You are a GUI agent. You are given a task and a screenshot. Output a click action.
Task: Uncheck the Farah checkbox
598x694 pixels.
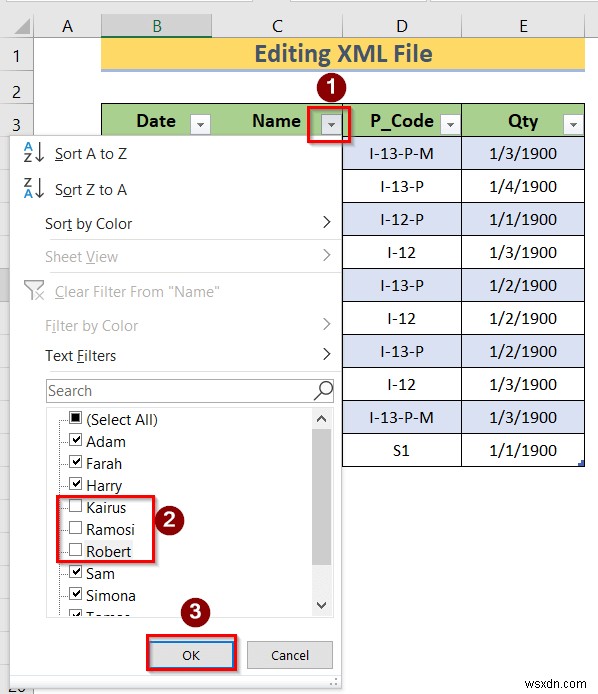(76, 462)
